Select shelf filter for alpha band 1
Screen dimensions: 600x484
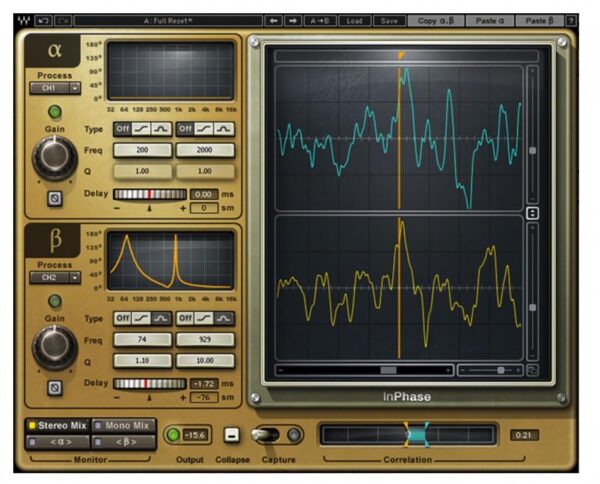[x=142, y=129]
